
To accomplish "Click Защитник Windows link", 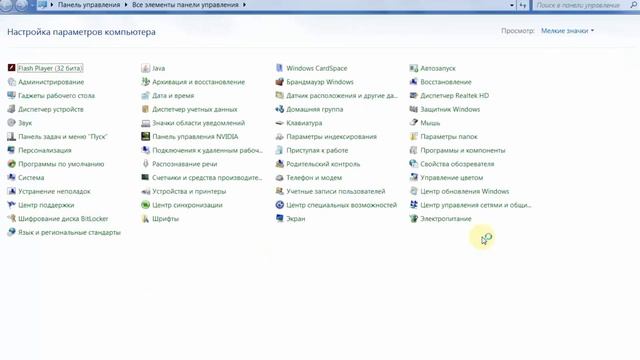I will (450, 109).
